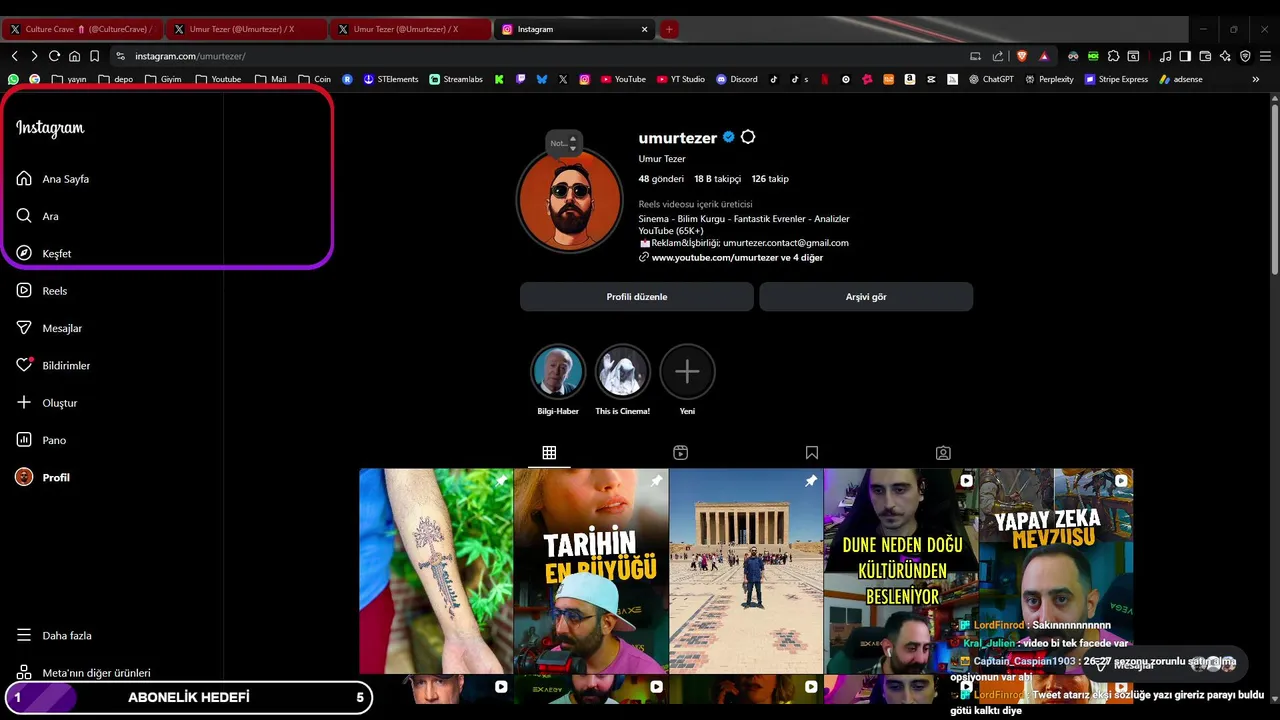
Task: Close the Instagram browser tab
Action: coord(644,29)
